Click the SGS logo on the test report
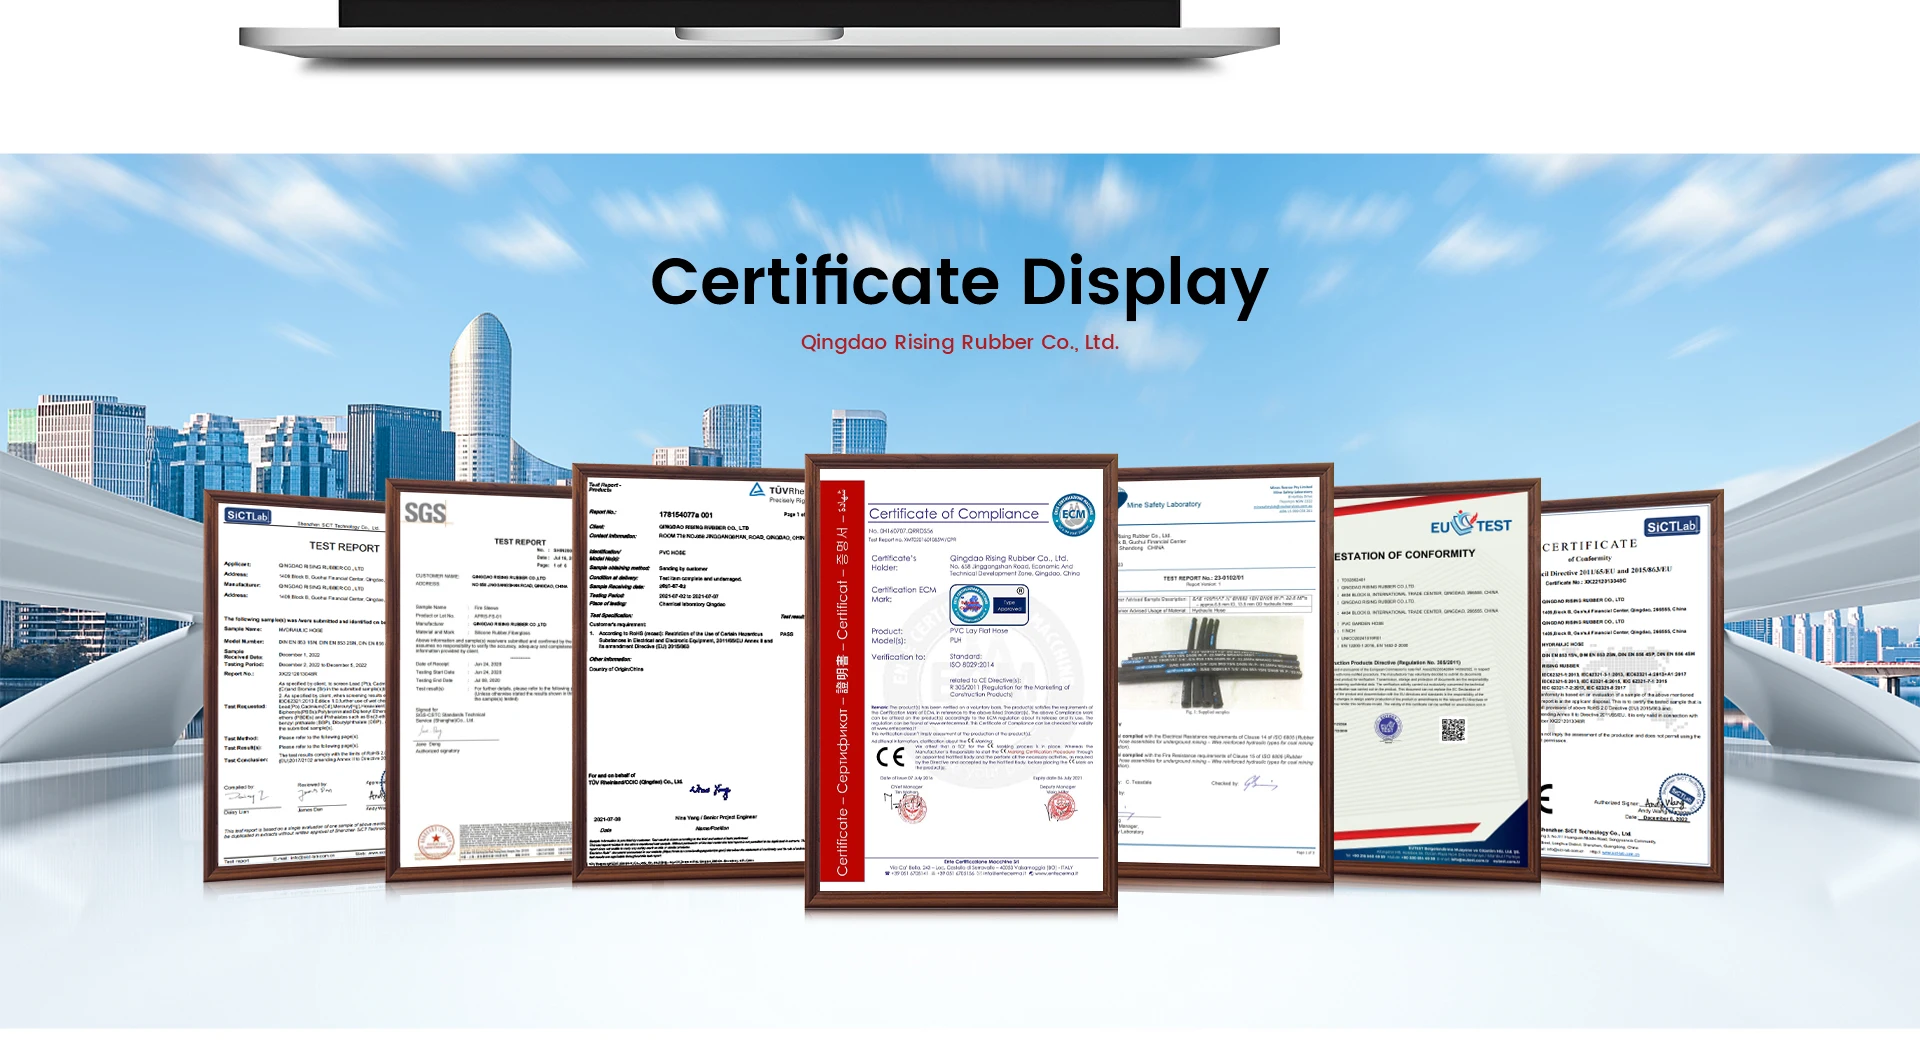The width and height of the screenshot is (1920, 1063). pos(425,513)
